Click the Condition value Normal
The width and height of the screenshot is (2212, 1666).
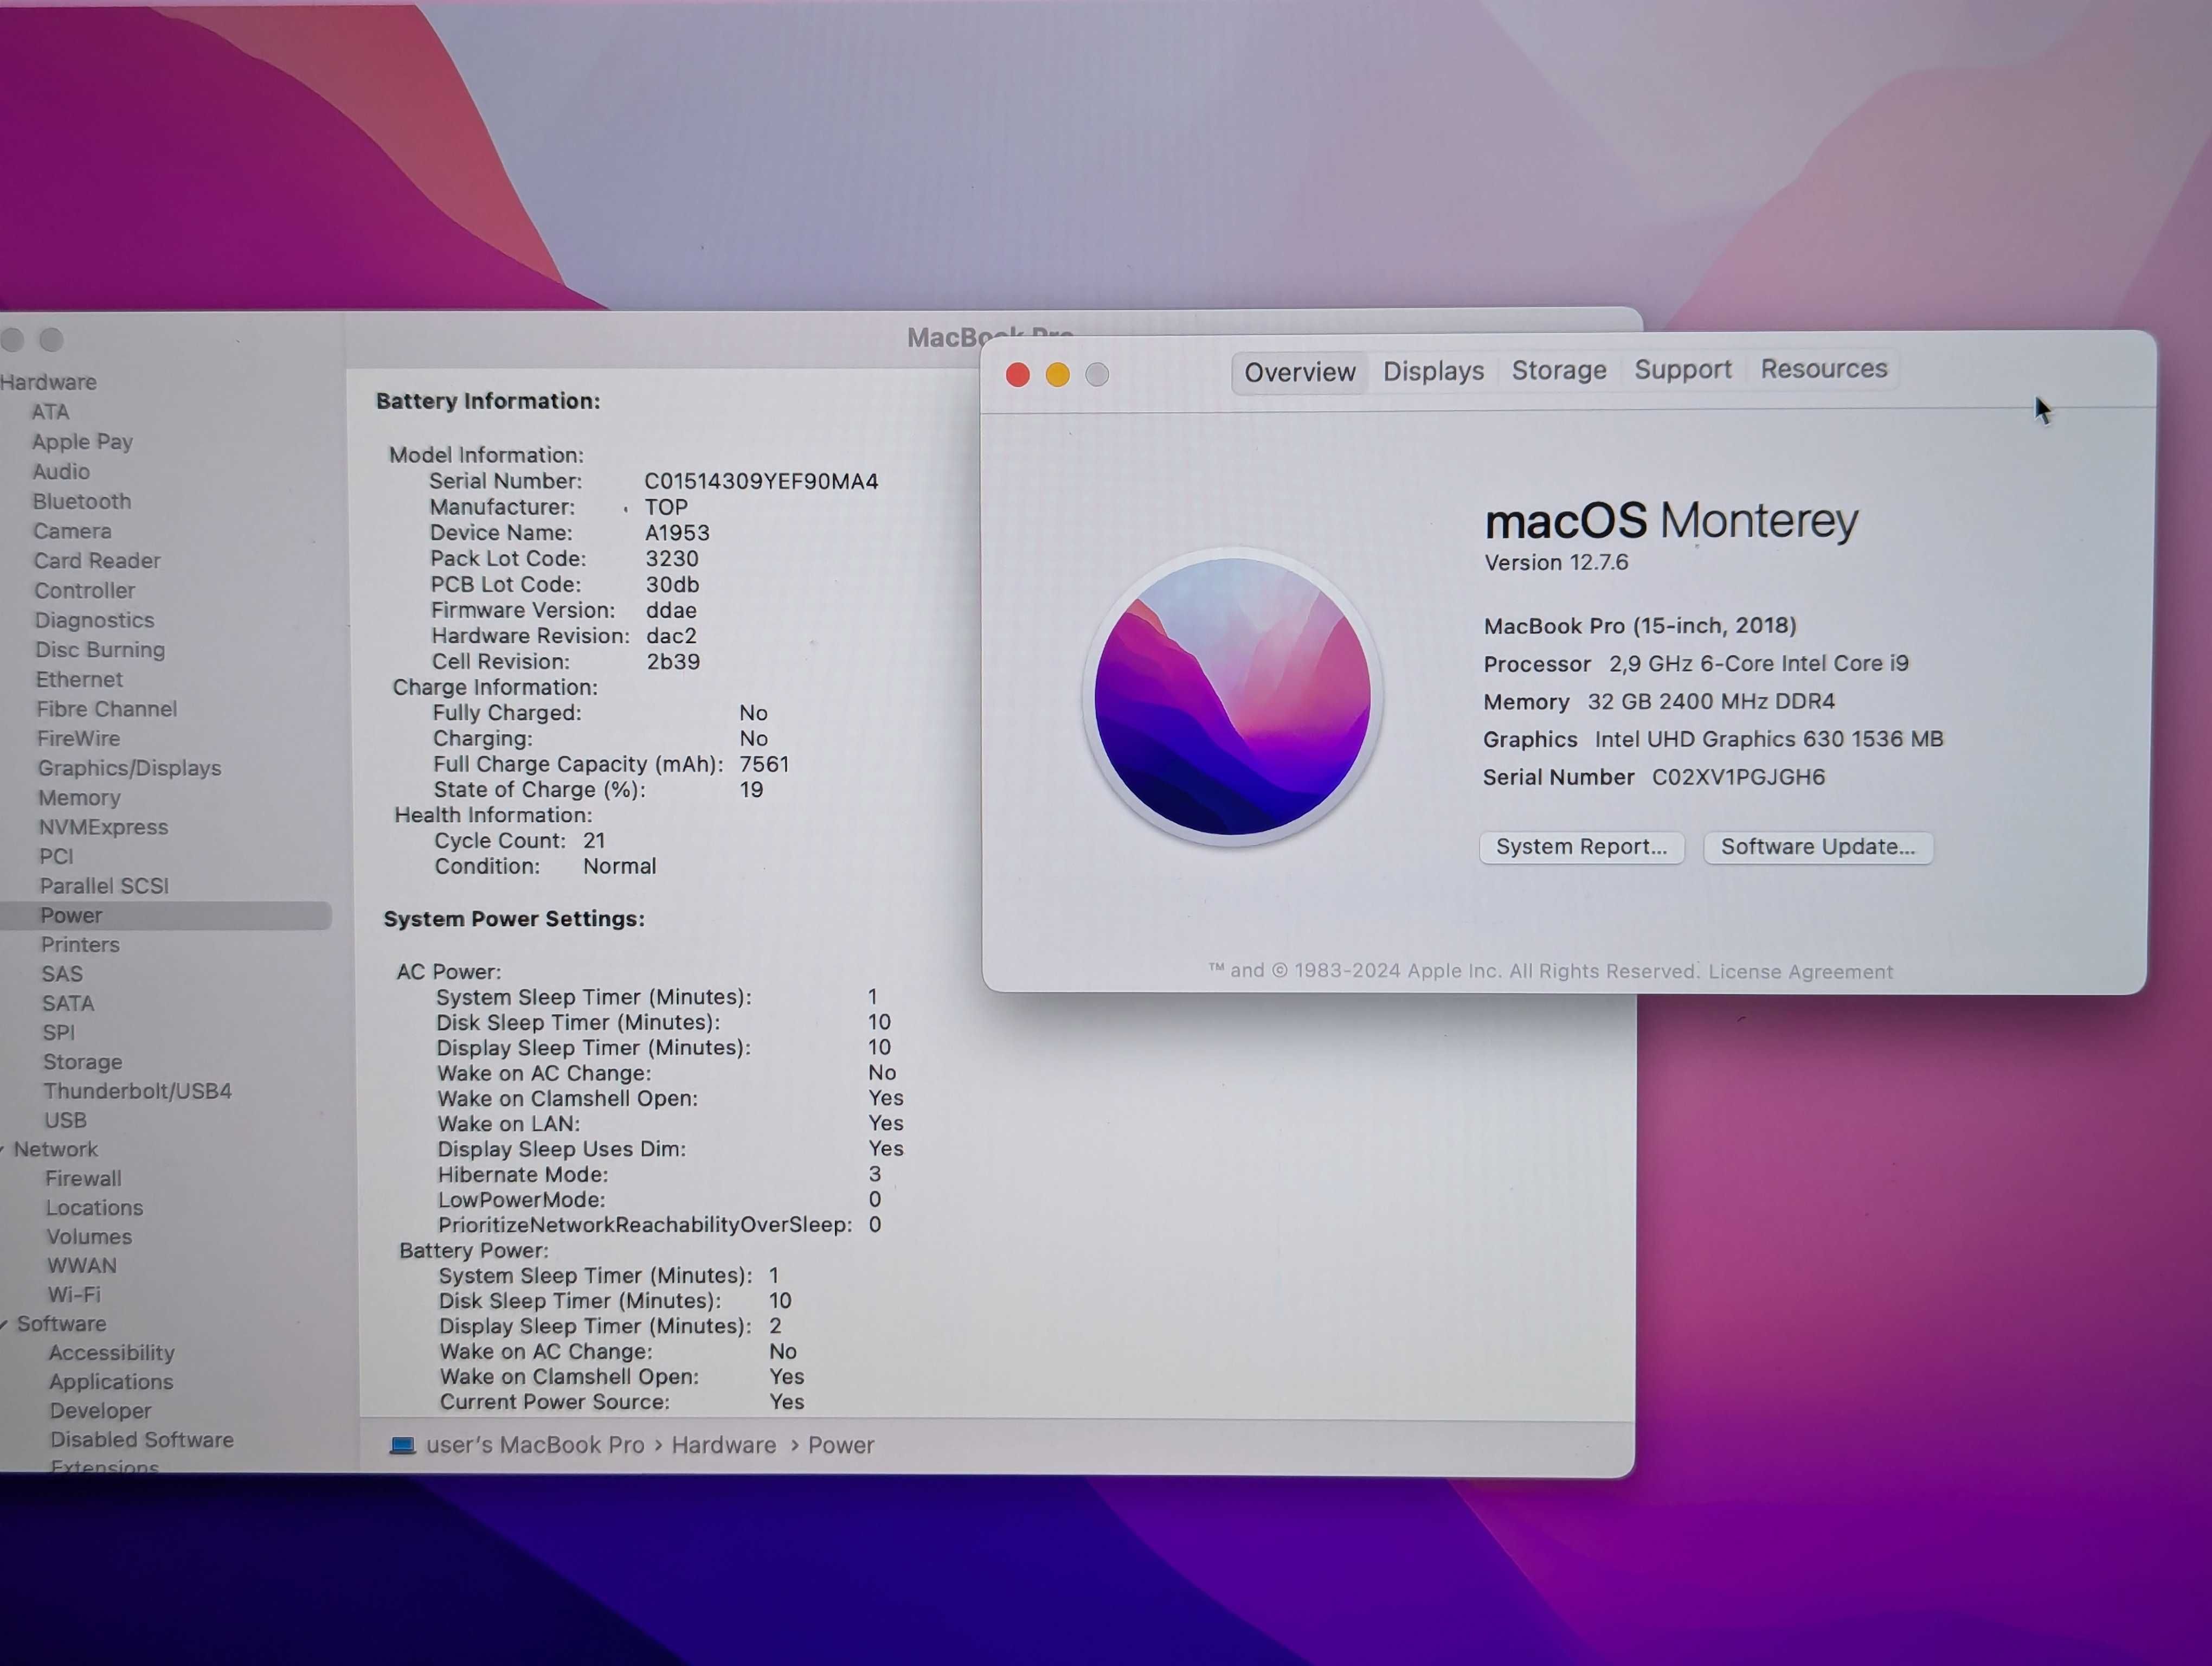pos(619,867)
